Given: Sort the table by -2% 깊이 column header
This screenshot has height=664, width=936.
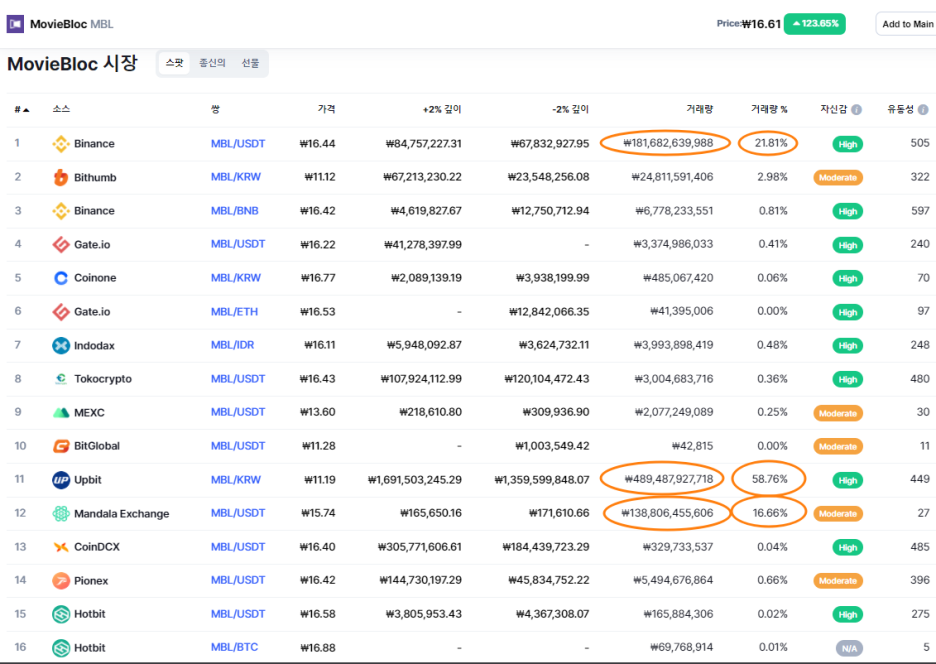Looking at the screenshot, I should click(x=570, y=109).
